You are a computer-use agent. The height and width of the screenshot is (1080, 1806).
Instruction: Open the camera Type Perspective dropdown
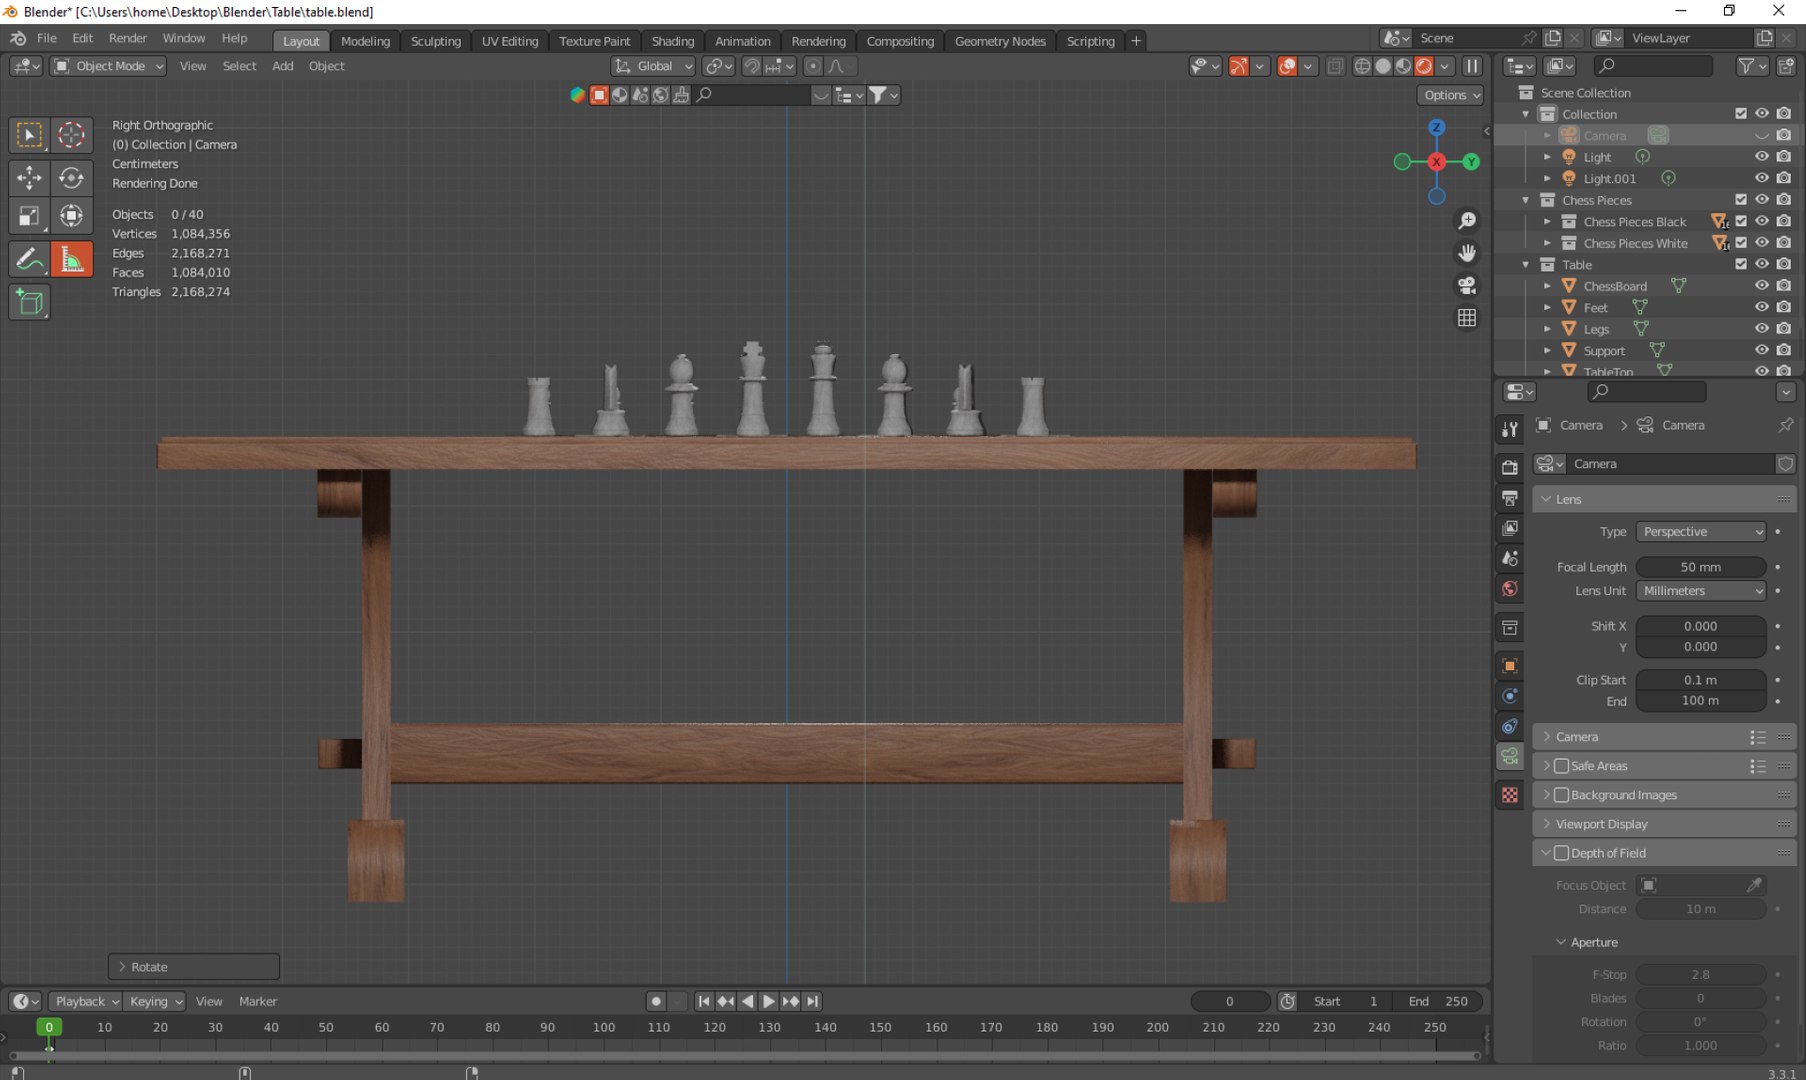(x=1701, y=532)
